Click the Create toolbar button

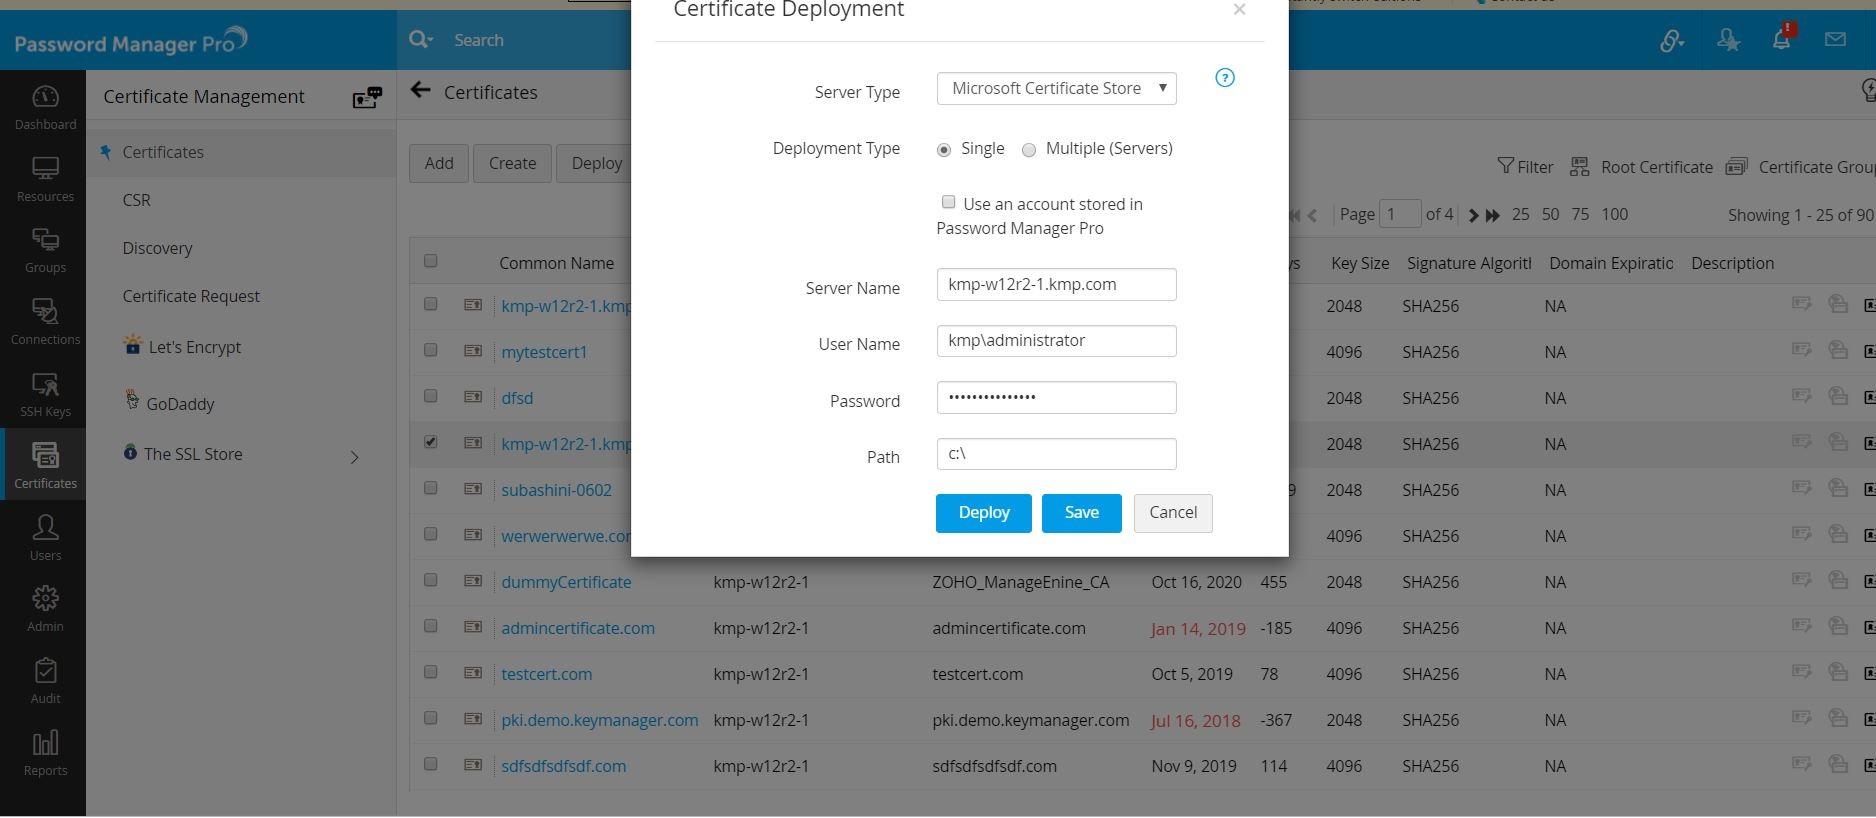(512, 163)
